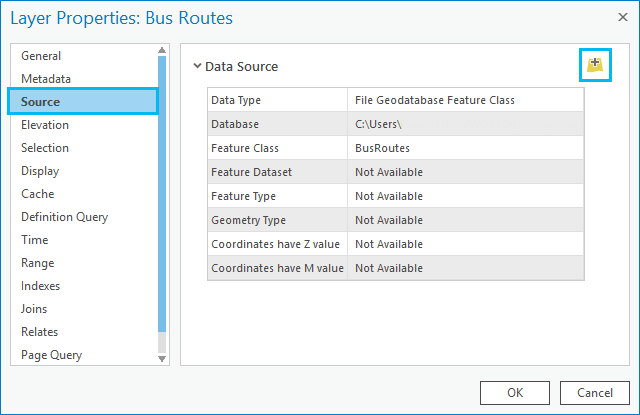640x415 pixels.
Task: Click the OK button
Action: pyautogui.click(x=514, y=392)
